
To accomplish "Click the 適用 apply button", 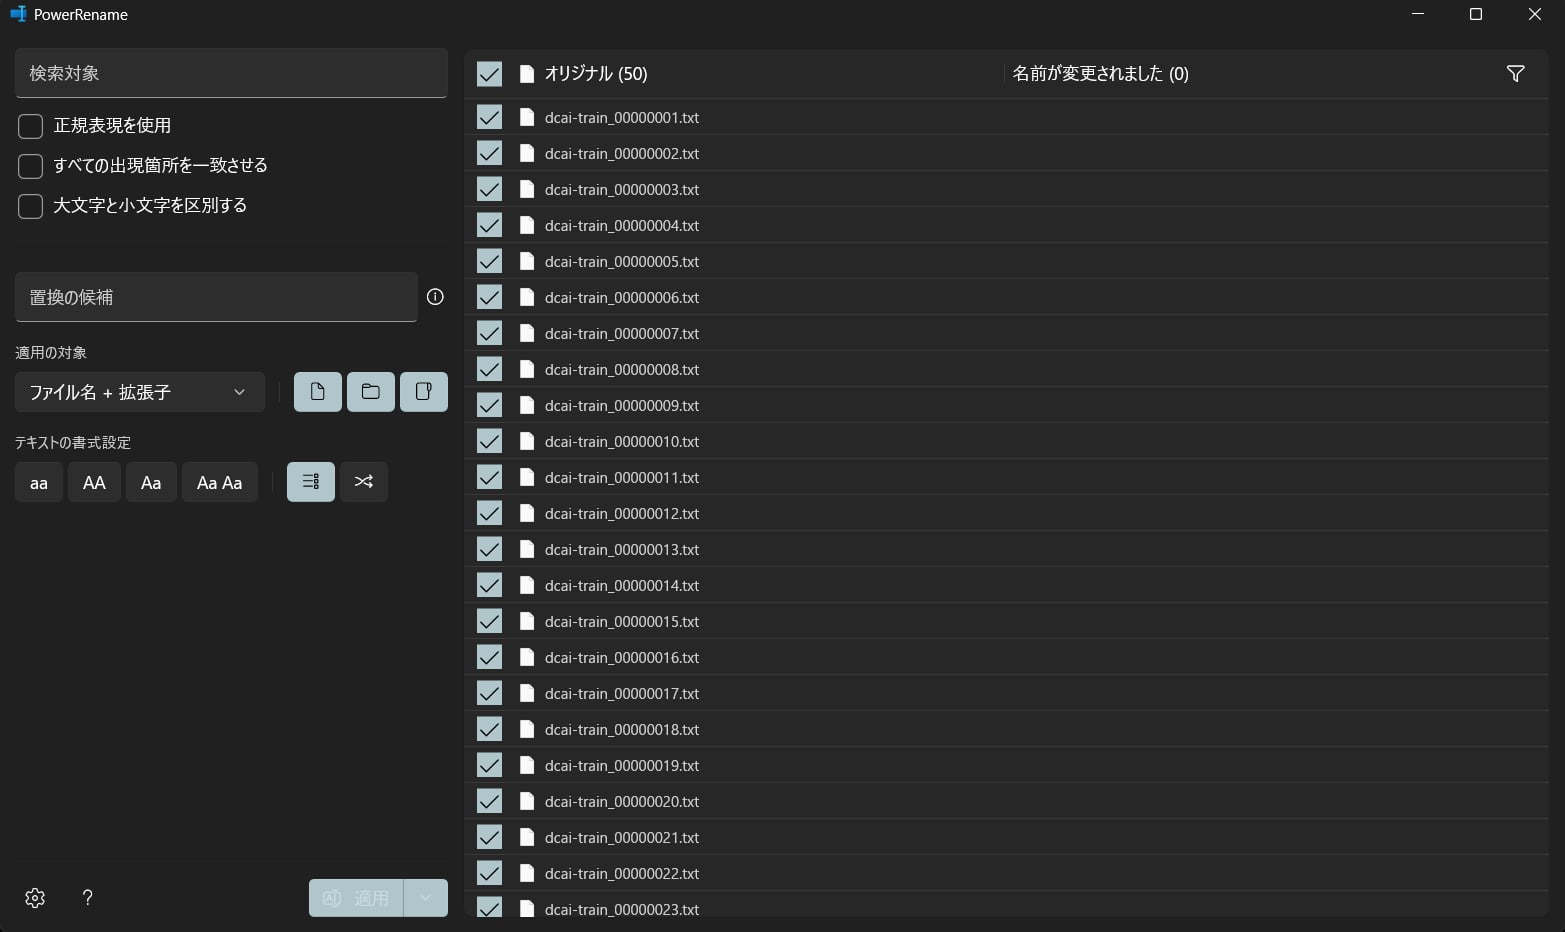I will [356, 898].
